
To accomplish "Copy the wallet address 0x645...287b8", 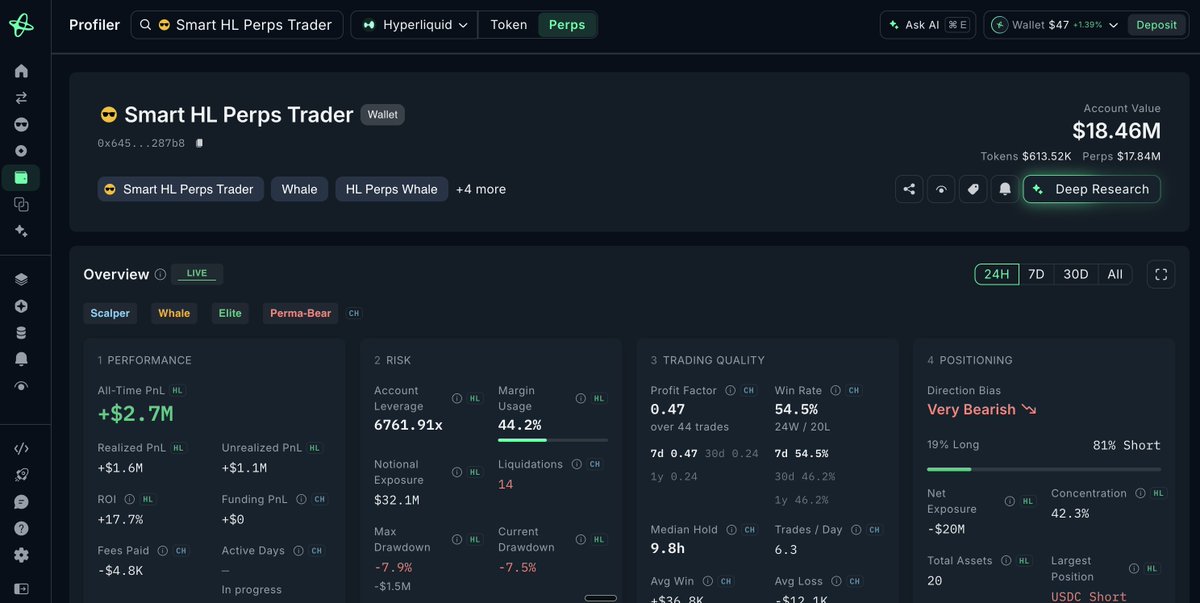I will 200,143.
